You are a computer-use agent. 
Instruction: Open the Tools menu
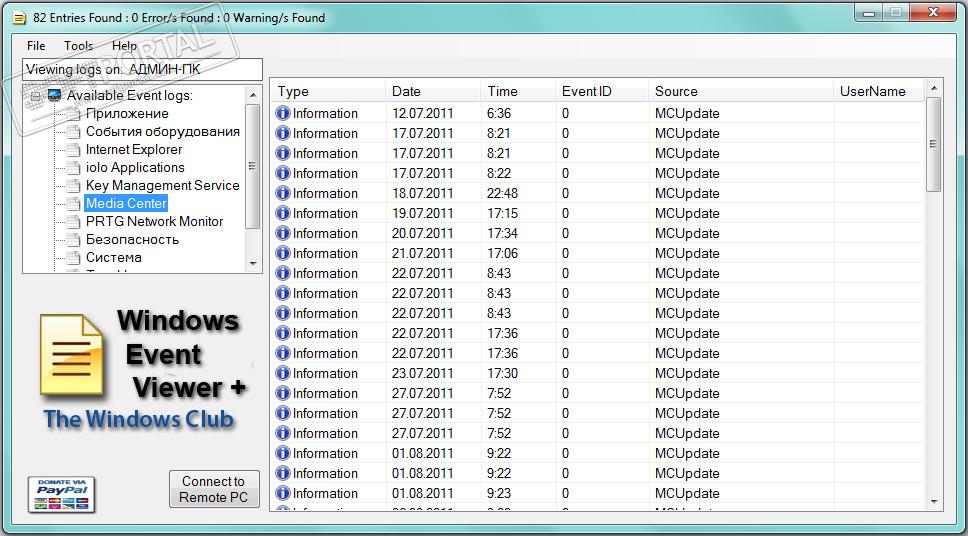(x=78, y=46)
